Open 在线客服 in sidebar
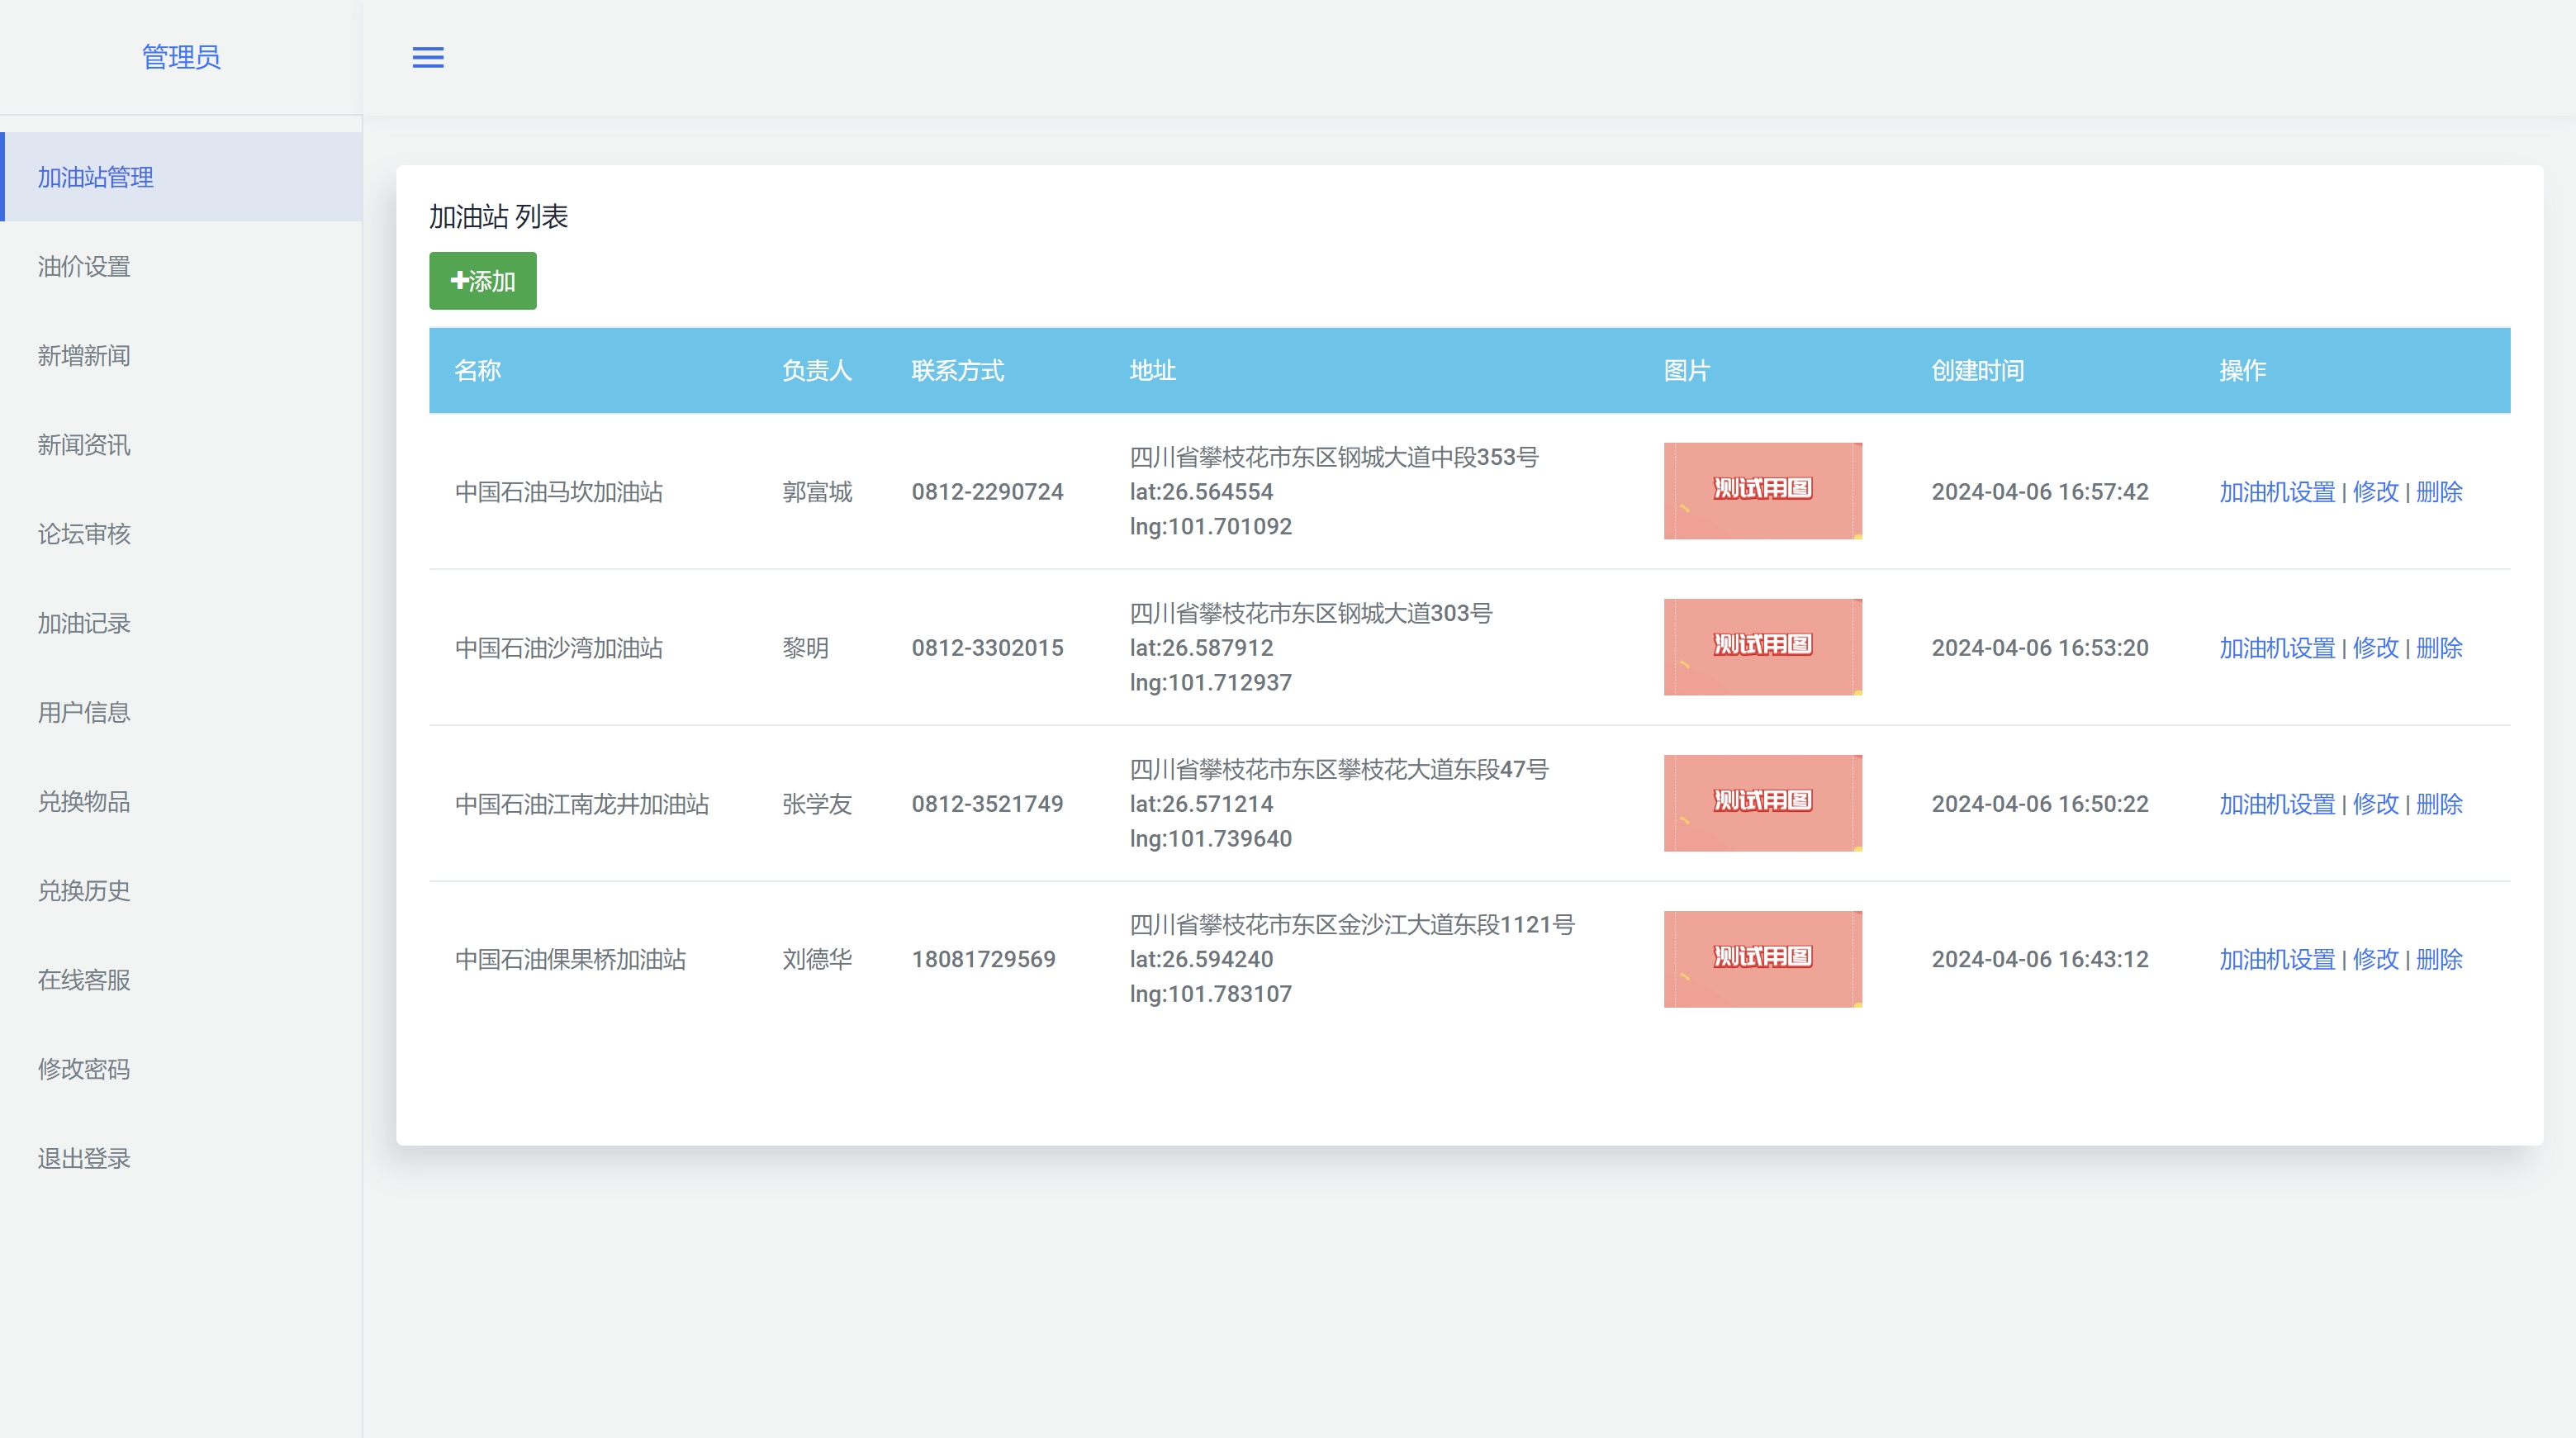Screen dimensions: 2576x1438 point(181,980)
